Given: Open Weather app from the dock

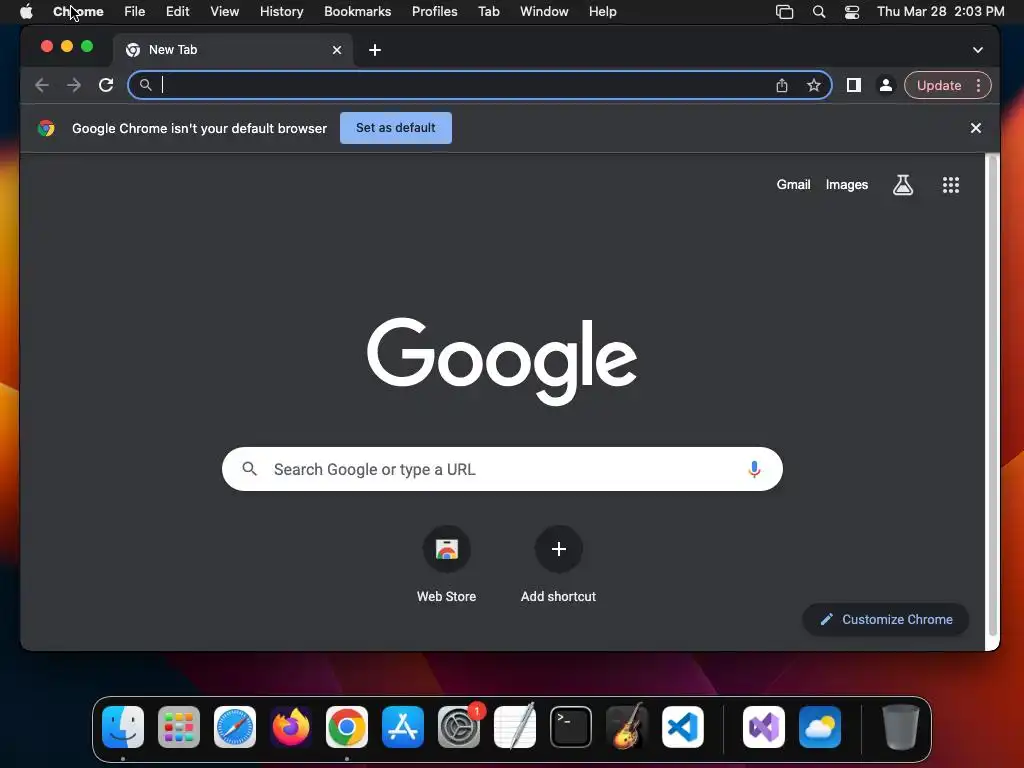Looking at the screenshot, I should pos(820,727).
